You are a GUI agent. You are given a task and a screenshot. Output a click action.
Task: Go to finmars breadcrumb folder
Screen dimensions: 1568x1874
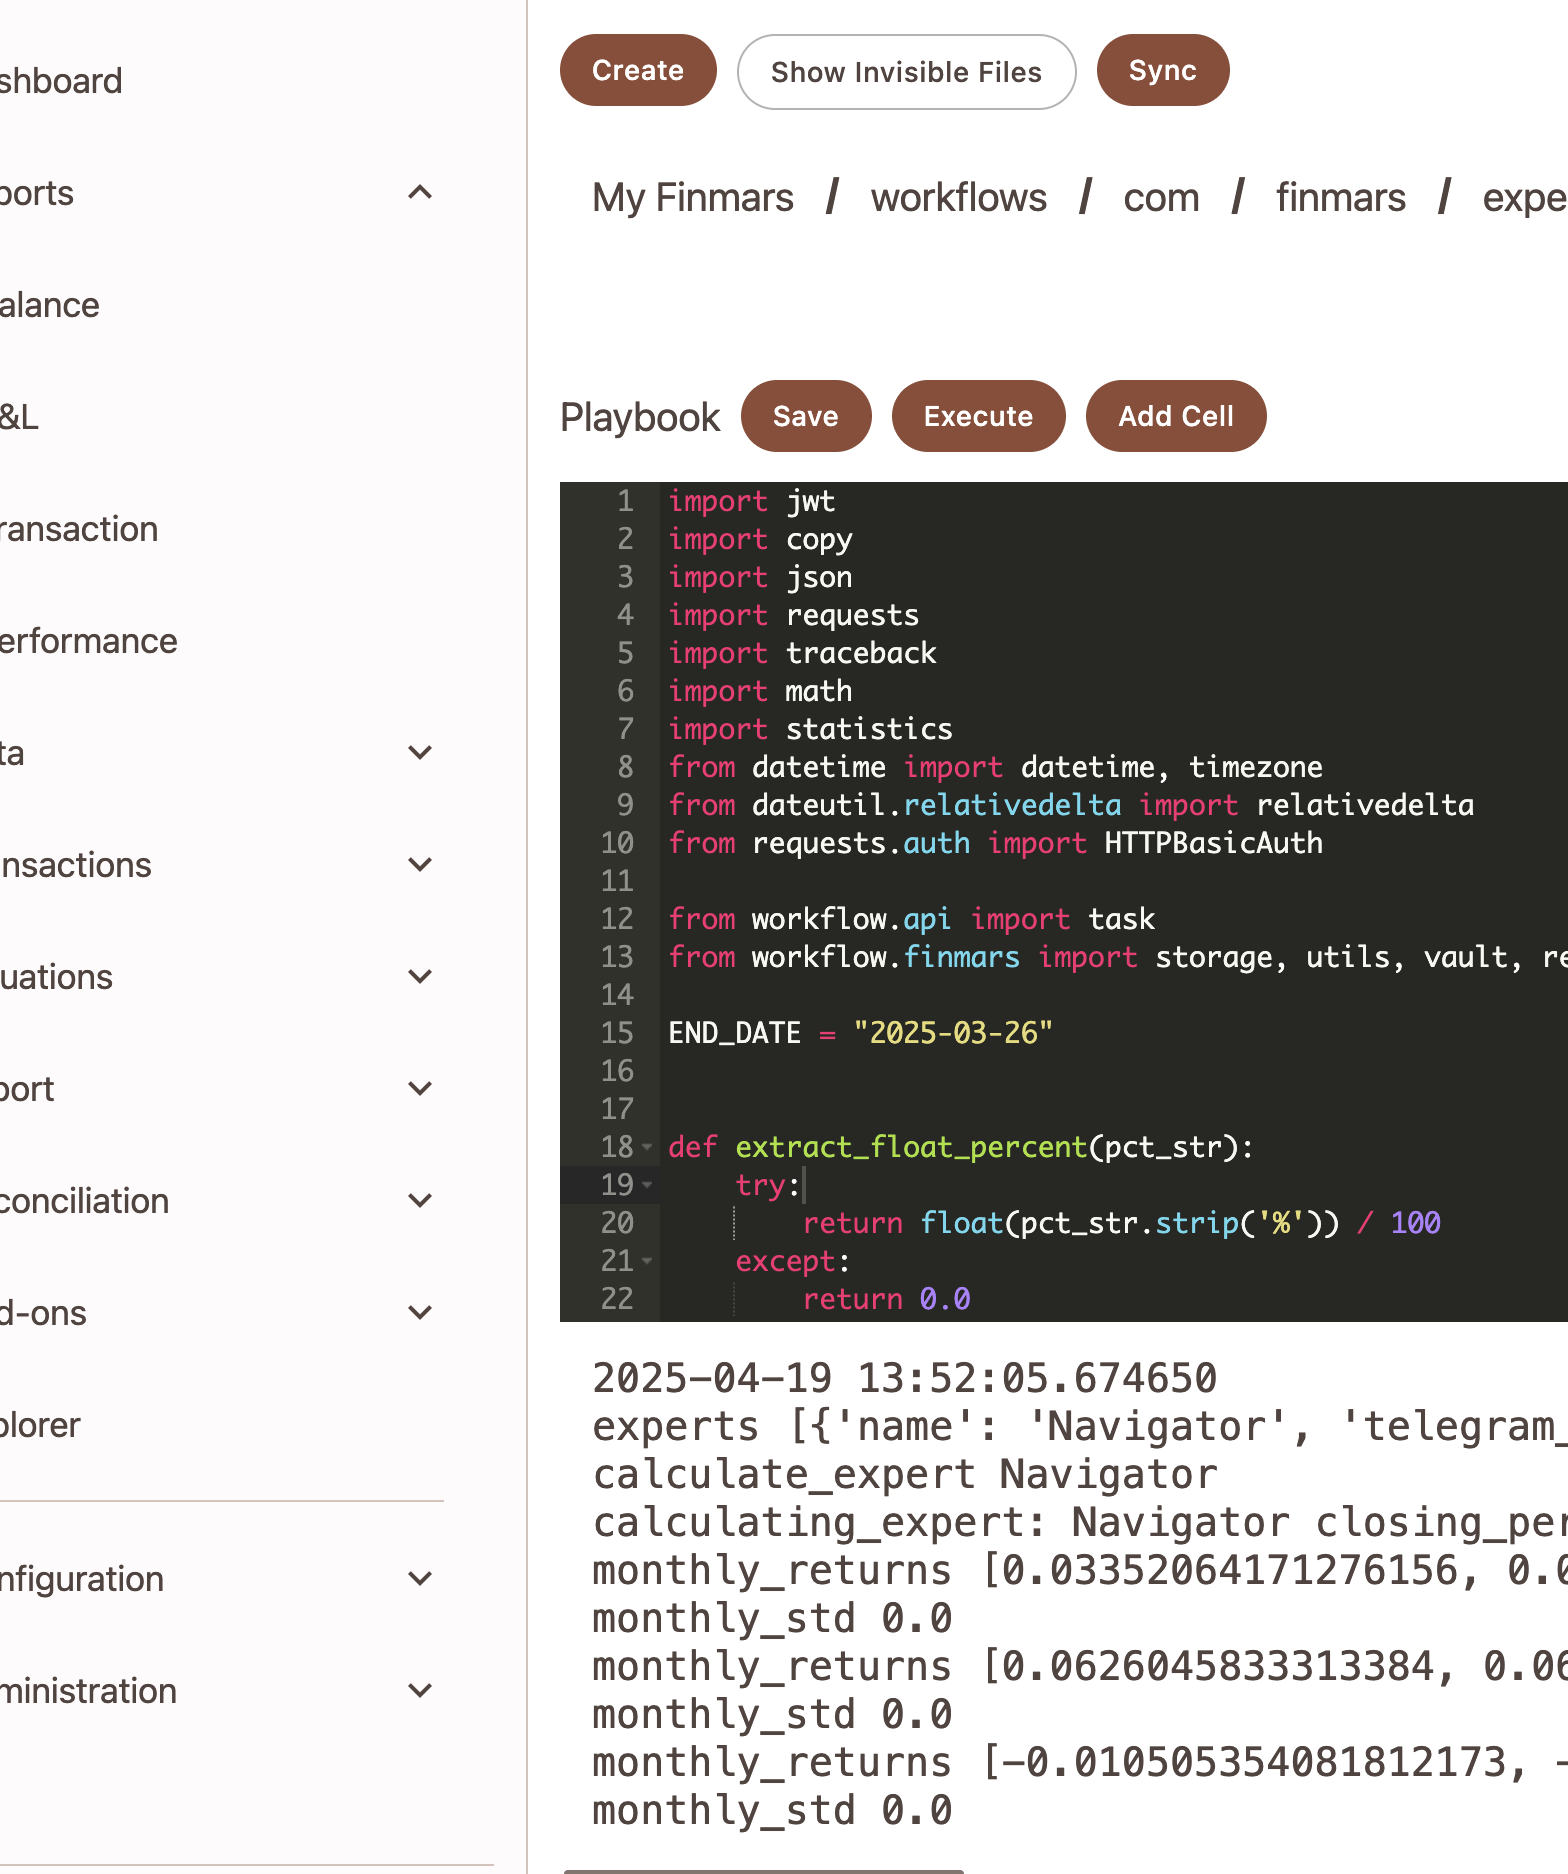click(1340, 198)
